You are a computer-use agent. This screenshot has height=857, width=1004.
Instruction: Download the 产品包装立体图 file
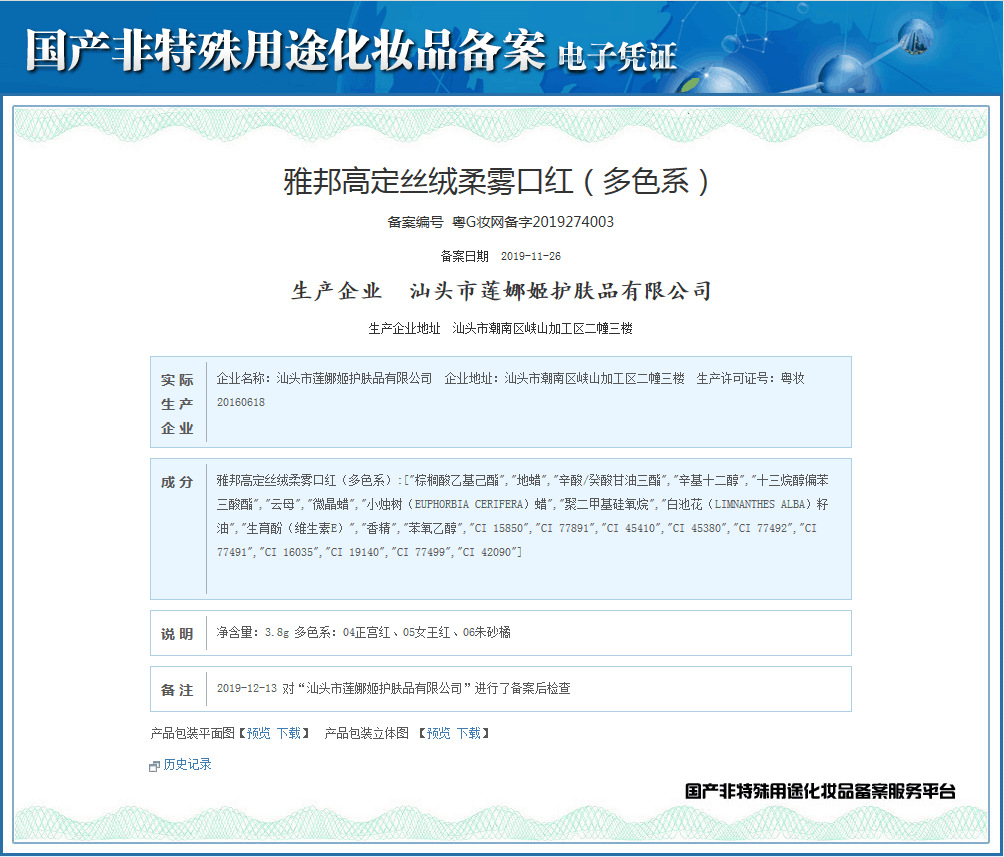coord(469,733)
